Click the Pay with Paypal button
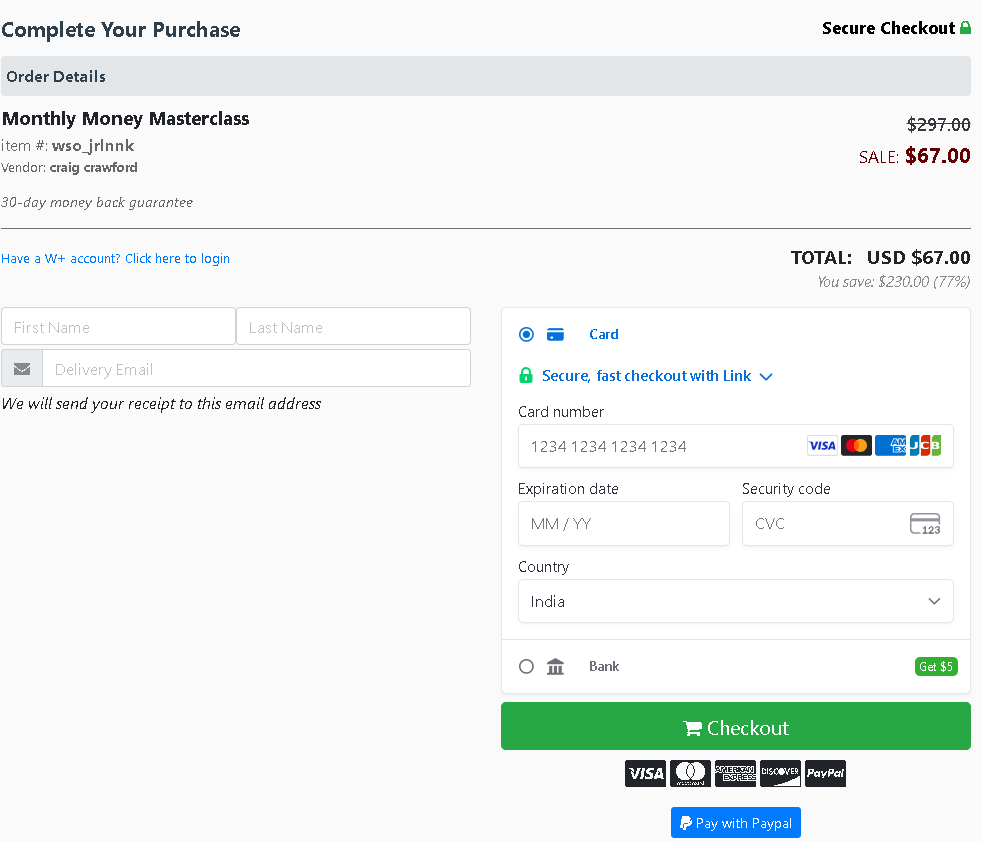The width and height of the screenshot is (982, 841). [735, 823]
